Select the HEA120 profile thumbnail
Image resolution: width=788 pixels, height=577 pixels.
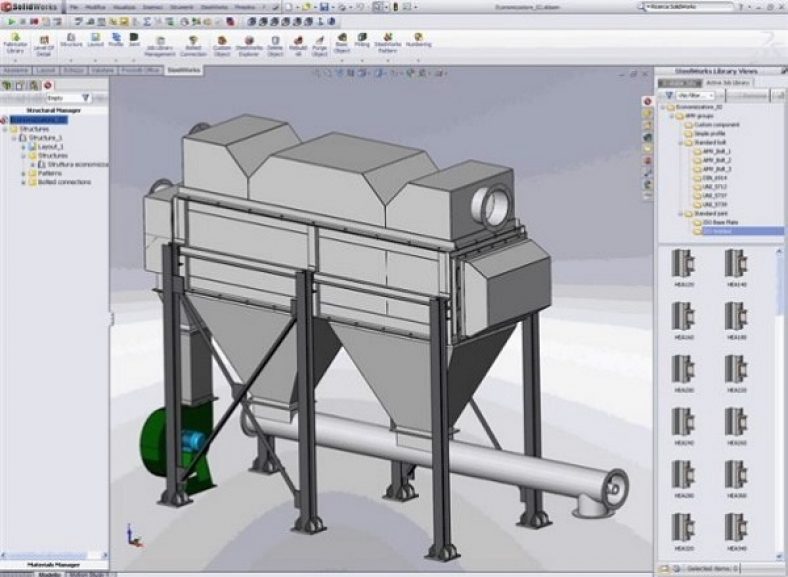pos(684,264)
